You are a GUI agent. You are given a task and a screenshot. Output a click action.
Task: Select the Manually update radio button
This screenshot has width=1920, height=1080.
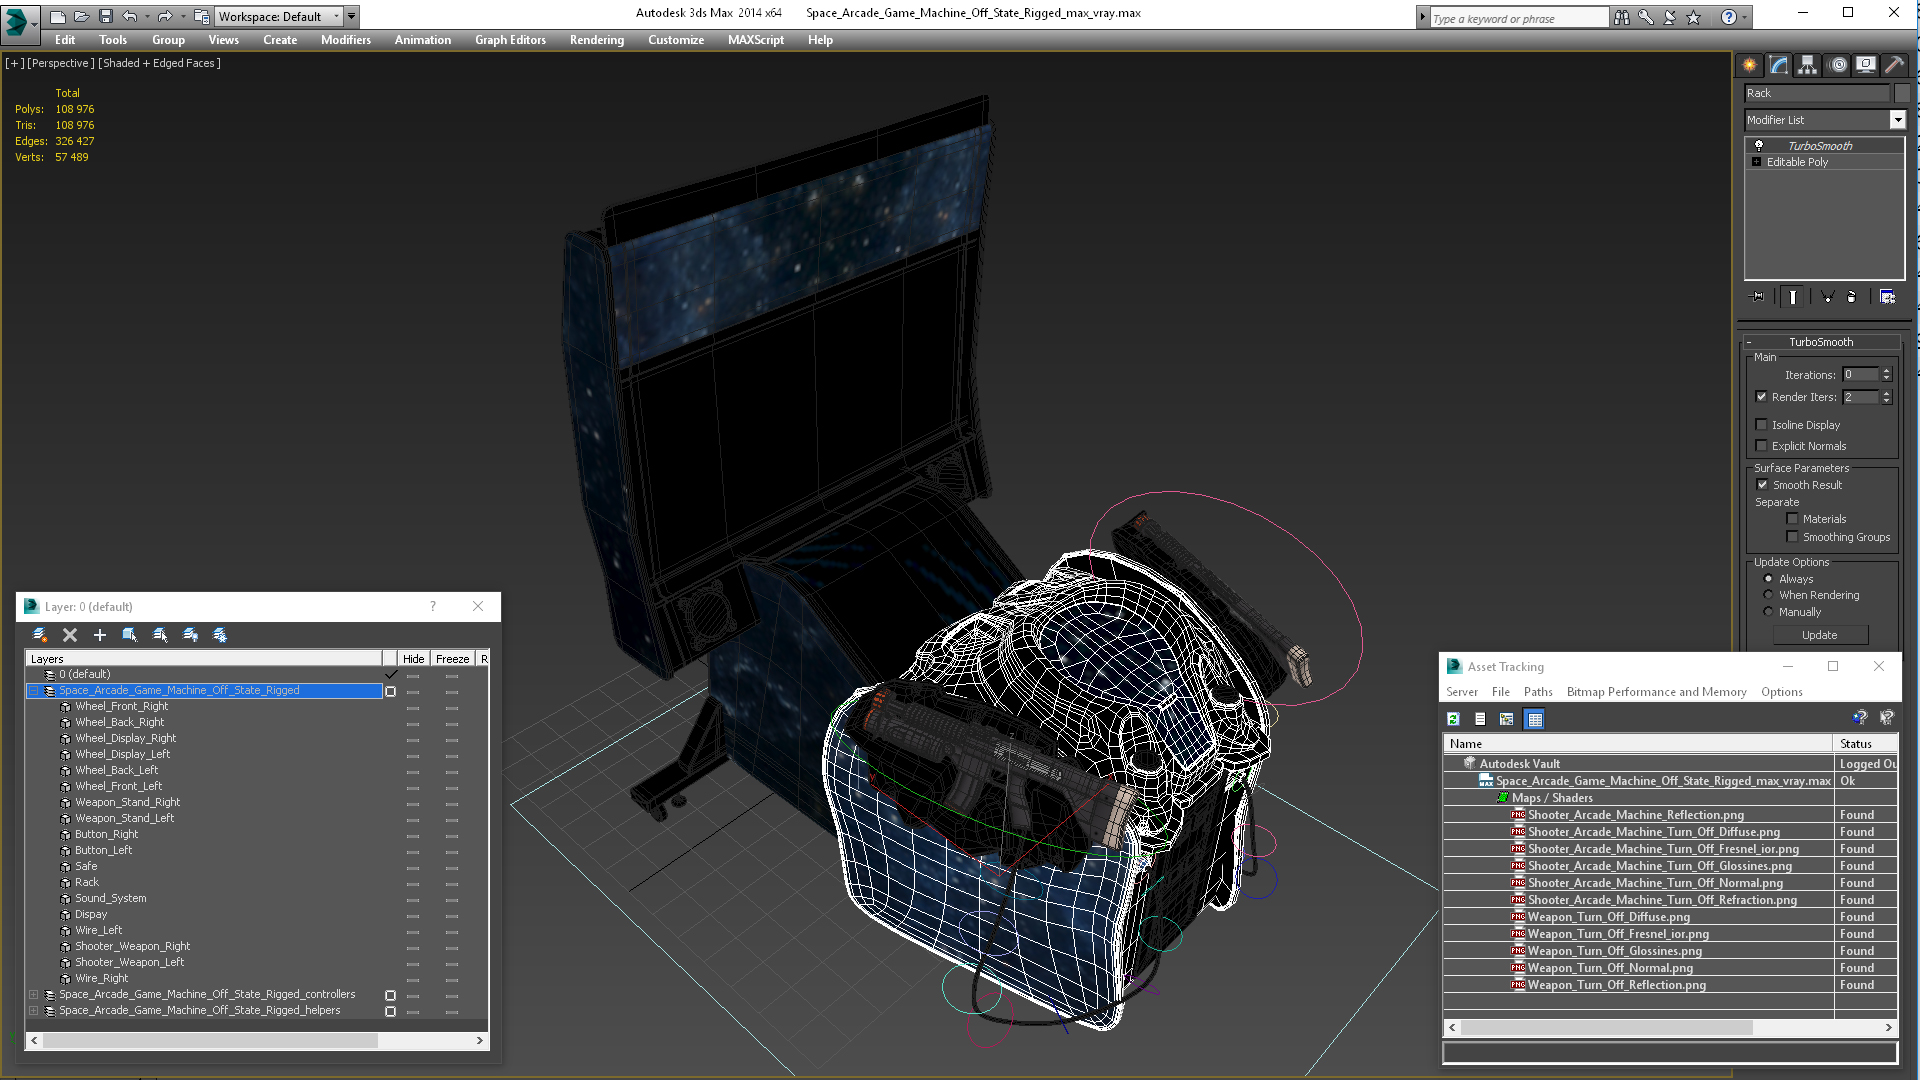(1768, 612)
